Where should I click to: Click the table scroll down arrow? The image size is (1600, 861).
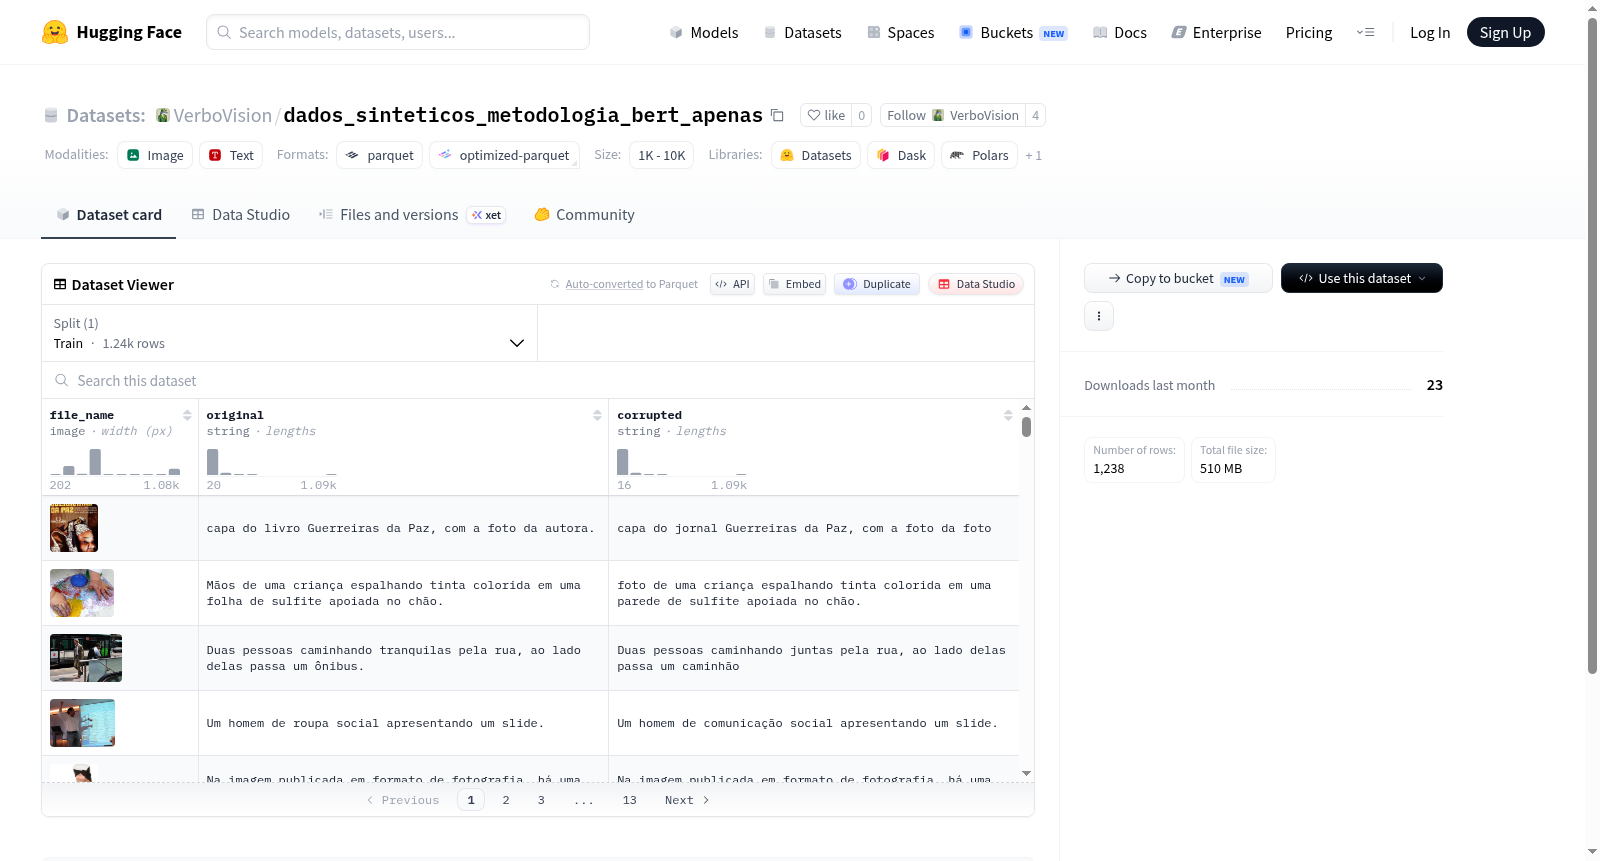tap(1026, 773)
